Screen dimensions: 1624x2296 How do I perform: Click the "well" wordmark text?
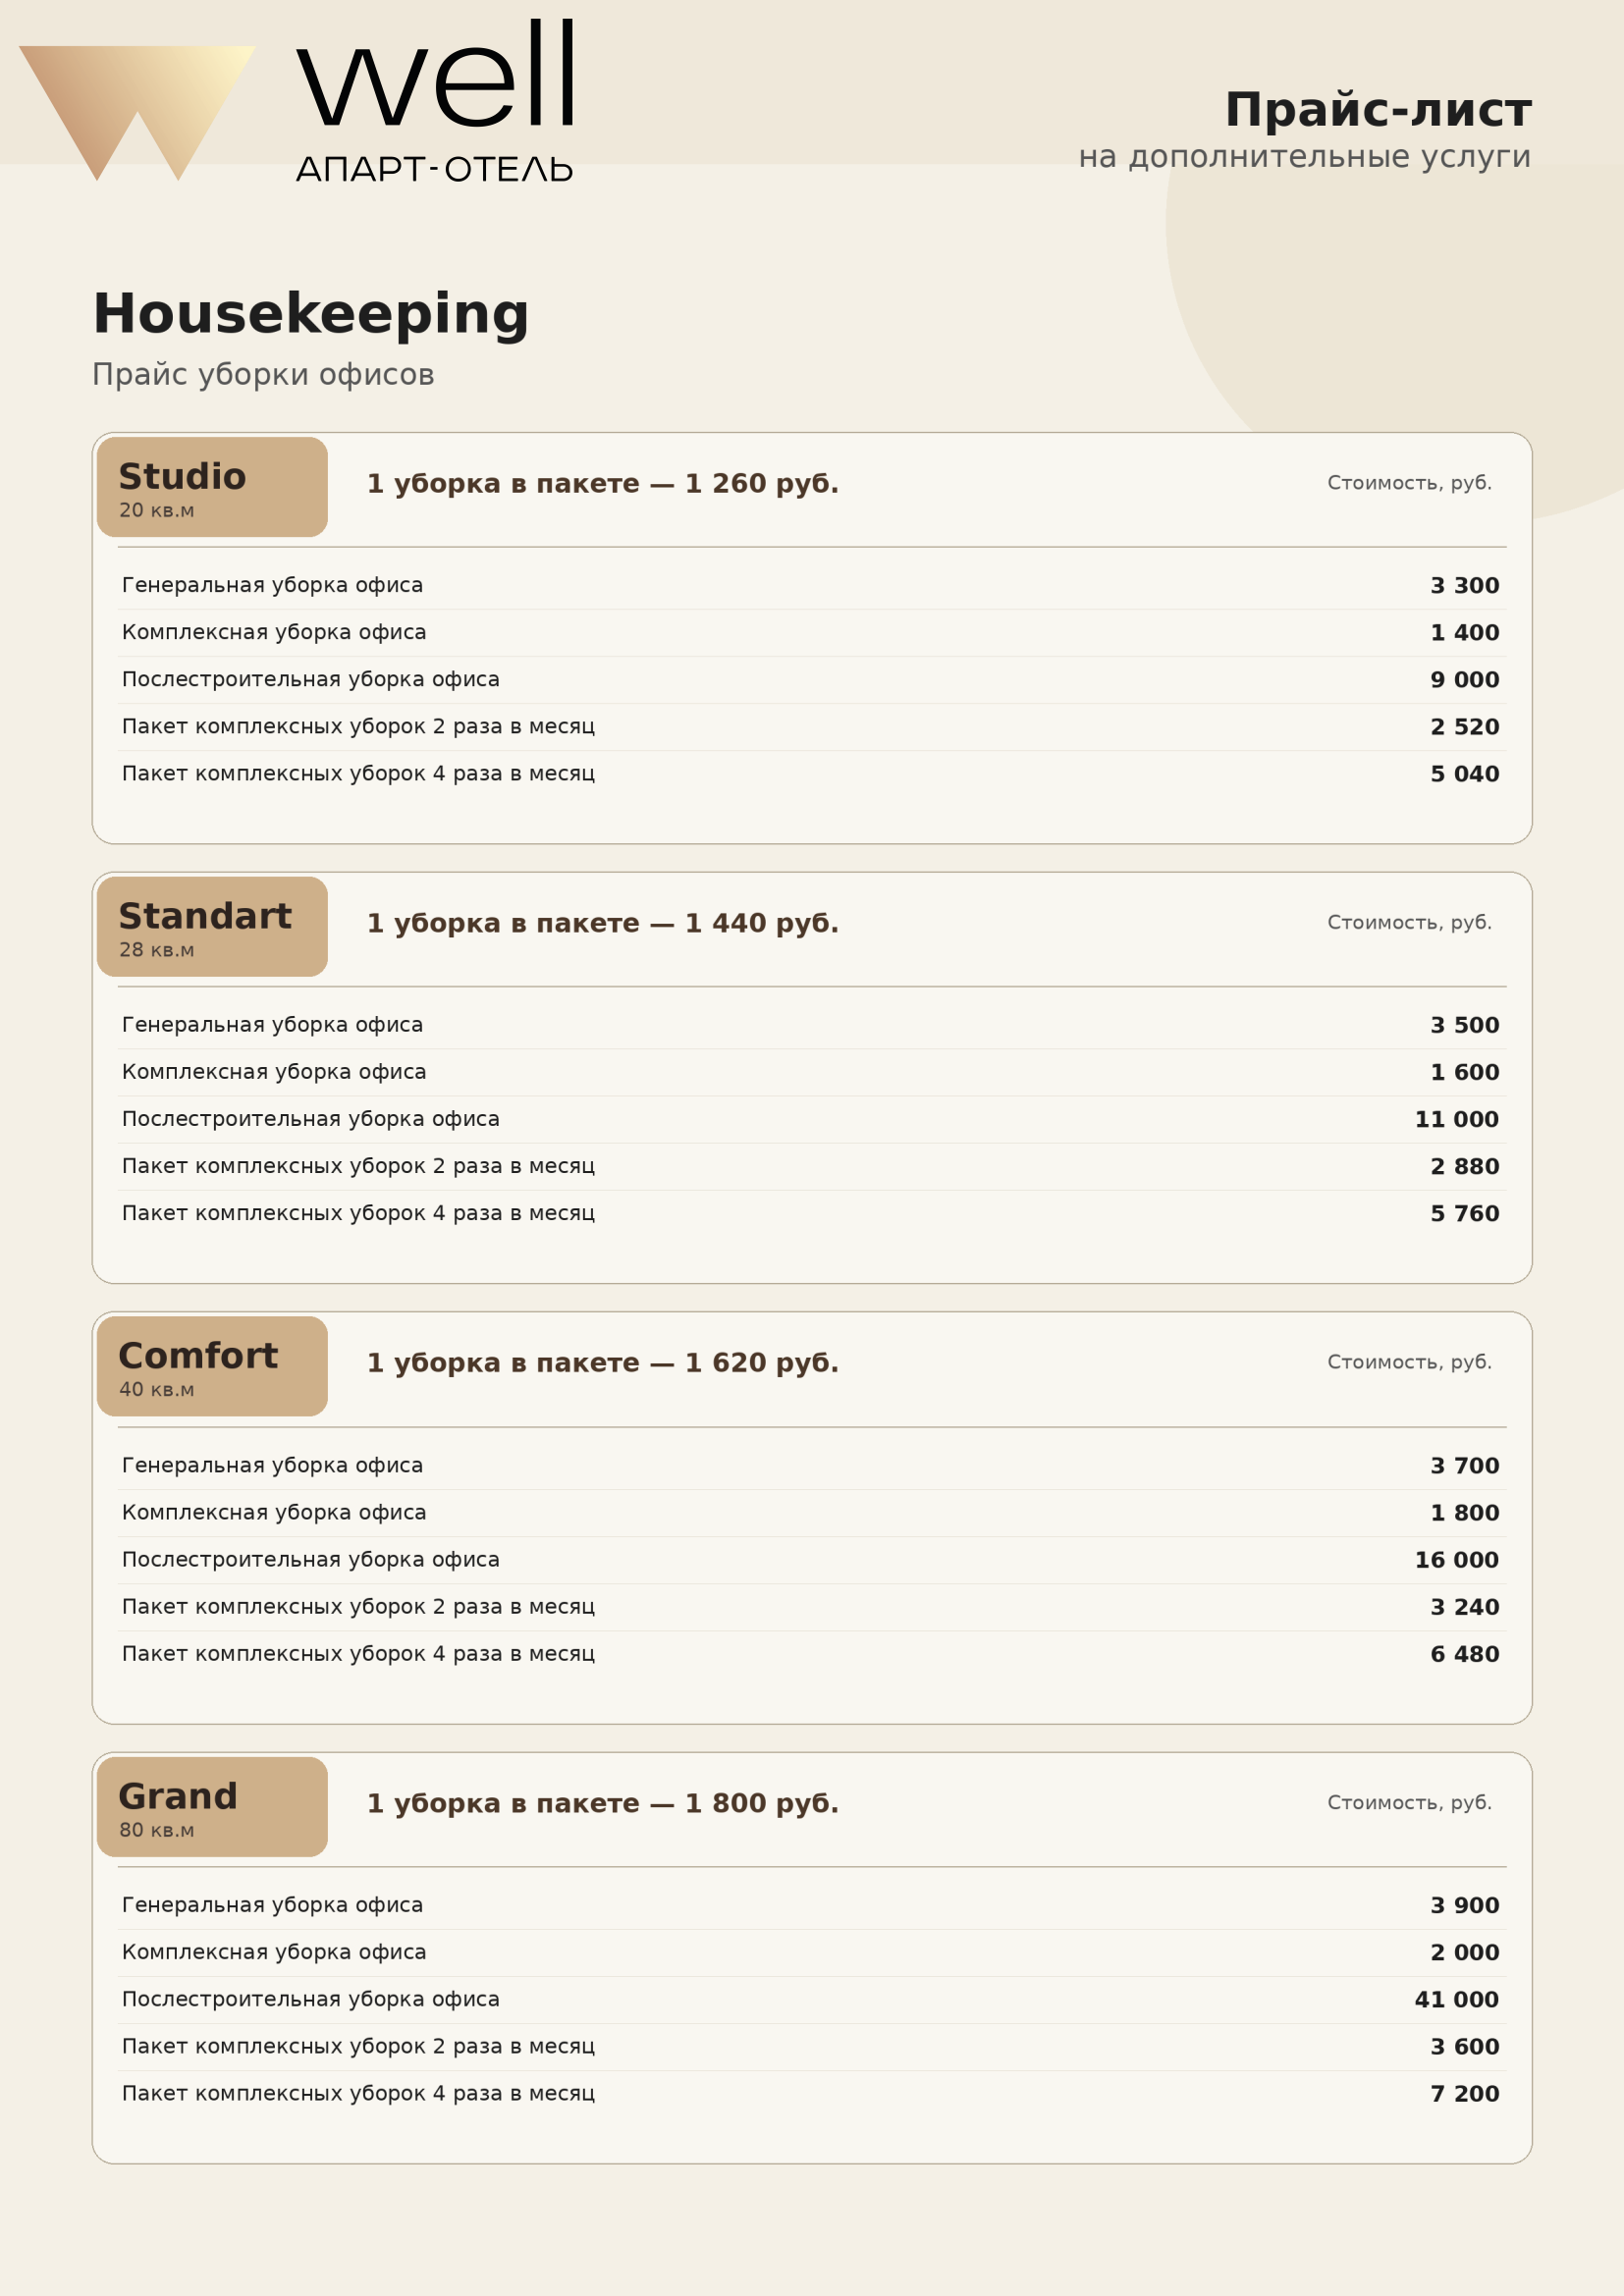click(x=437, y=78)
